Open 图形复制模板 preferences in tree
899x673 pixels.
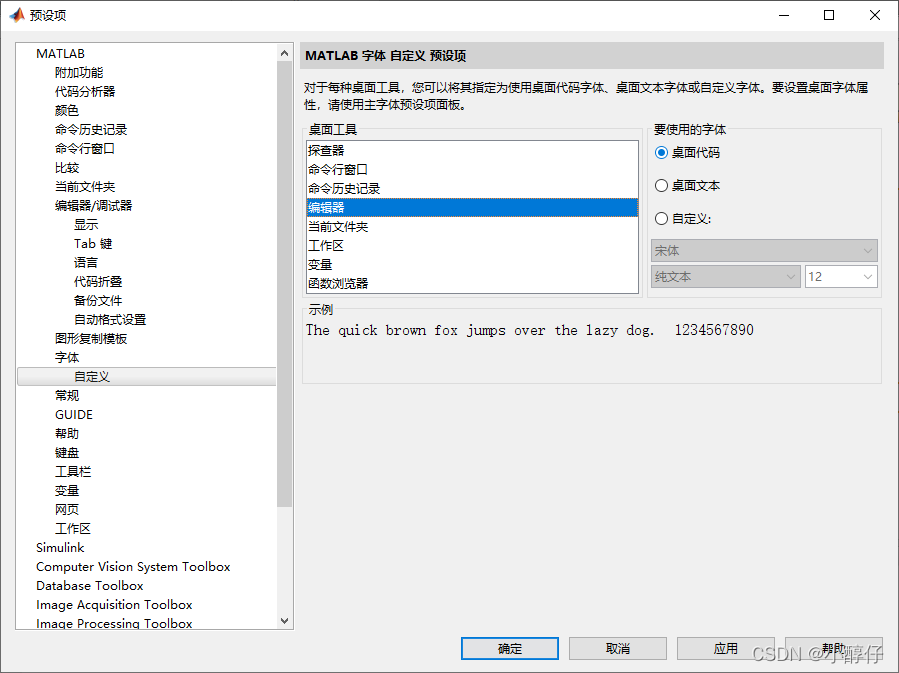tap(91, 338)
